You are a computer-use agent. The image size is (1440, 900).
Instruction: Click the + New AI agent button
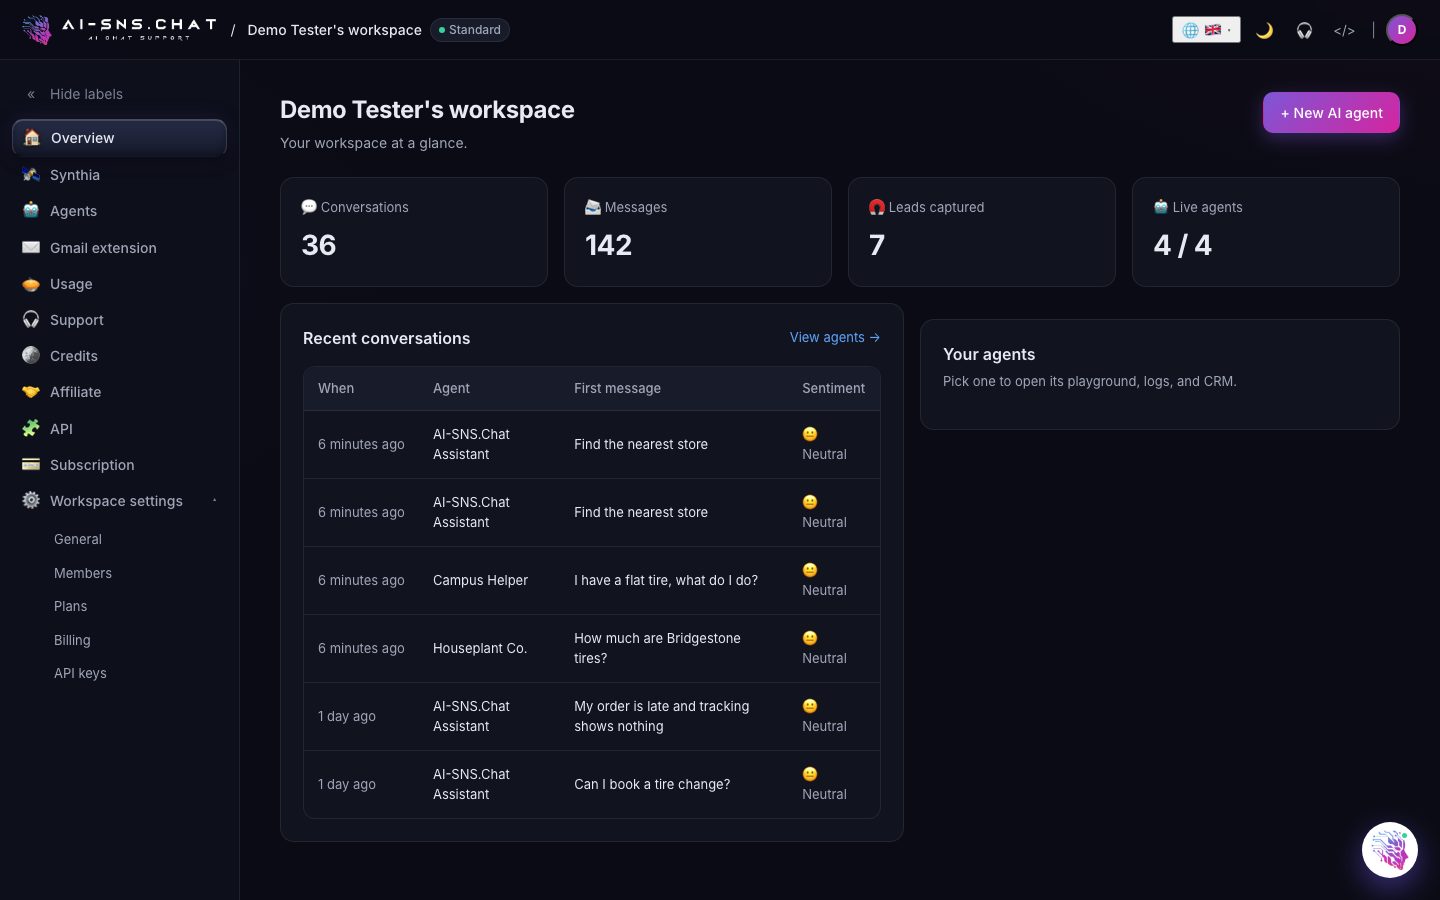tap(1331, 113)
